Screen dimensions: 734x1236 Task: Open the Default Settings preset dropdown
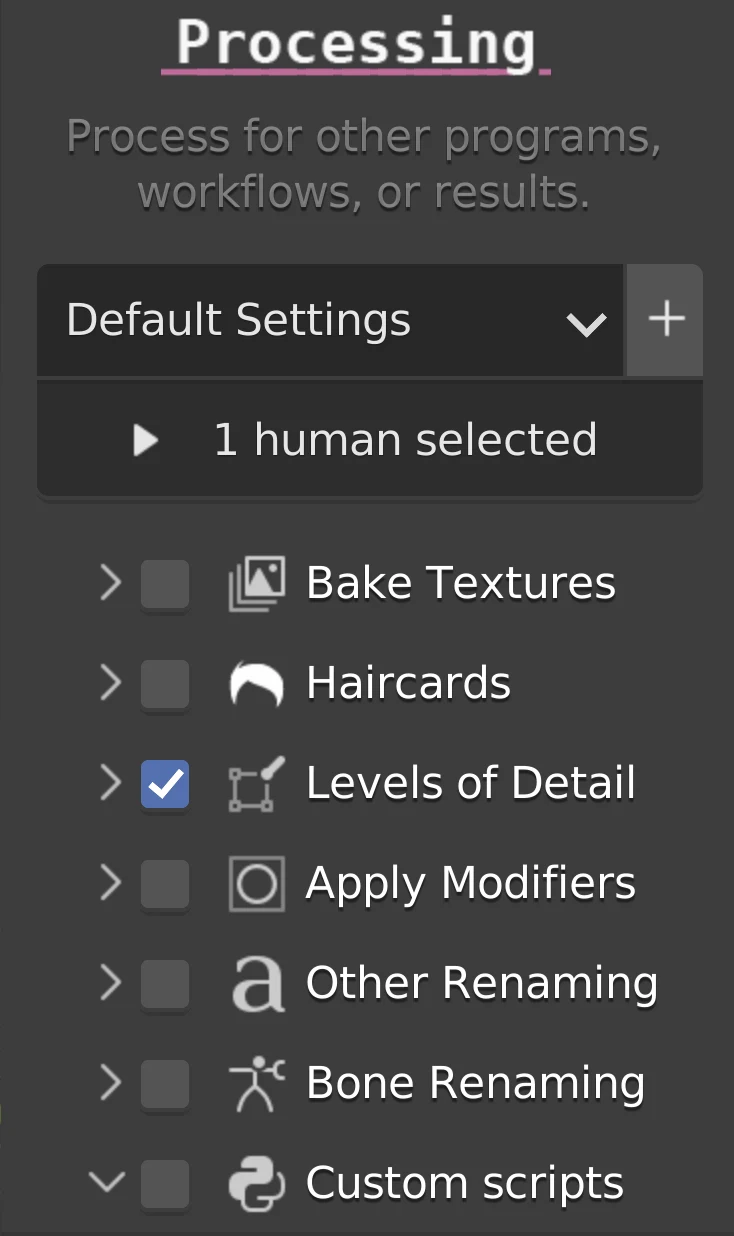(330, 320)
